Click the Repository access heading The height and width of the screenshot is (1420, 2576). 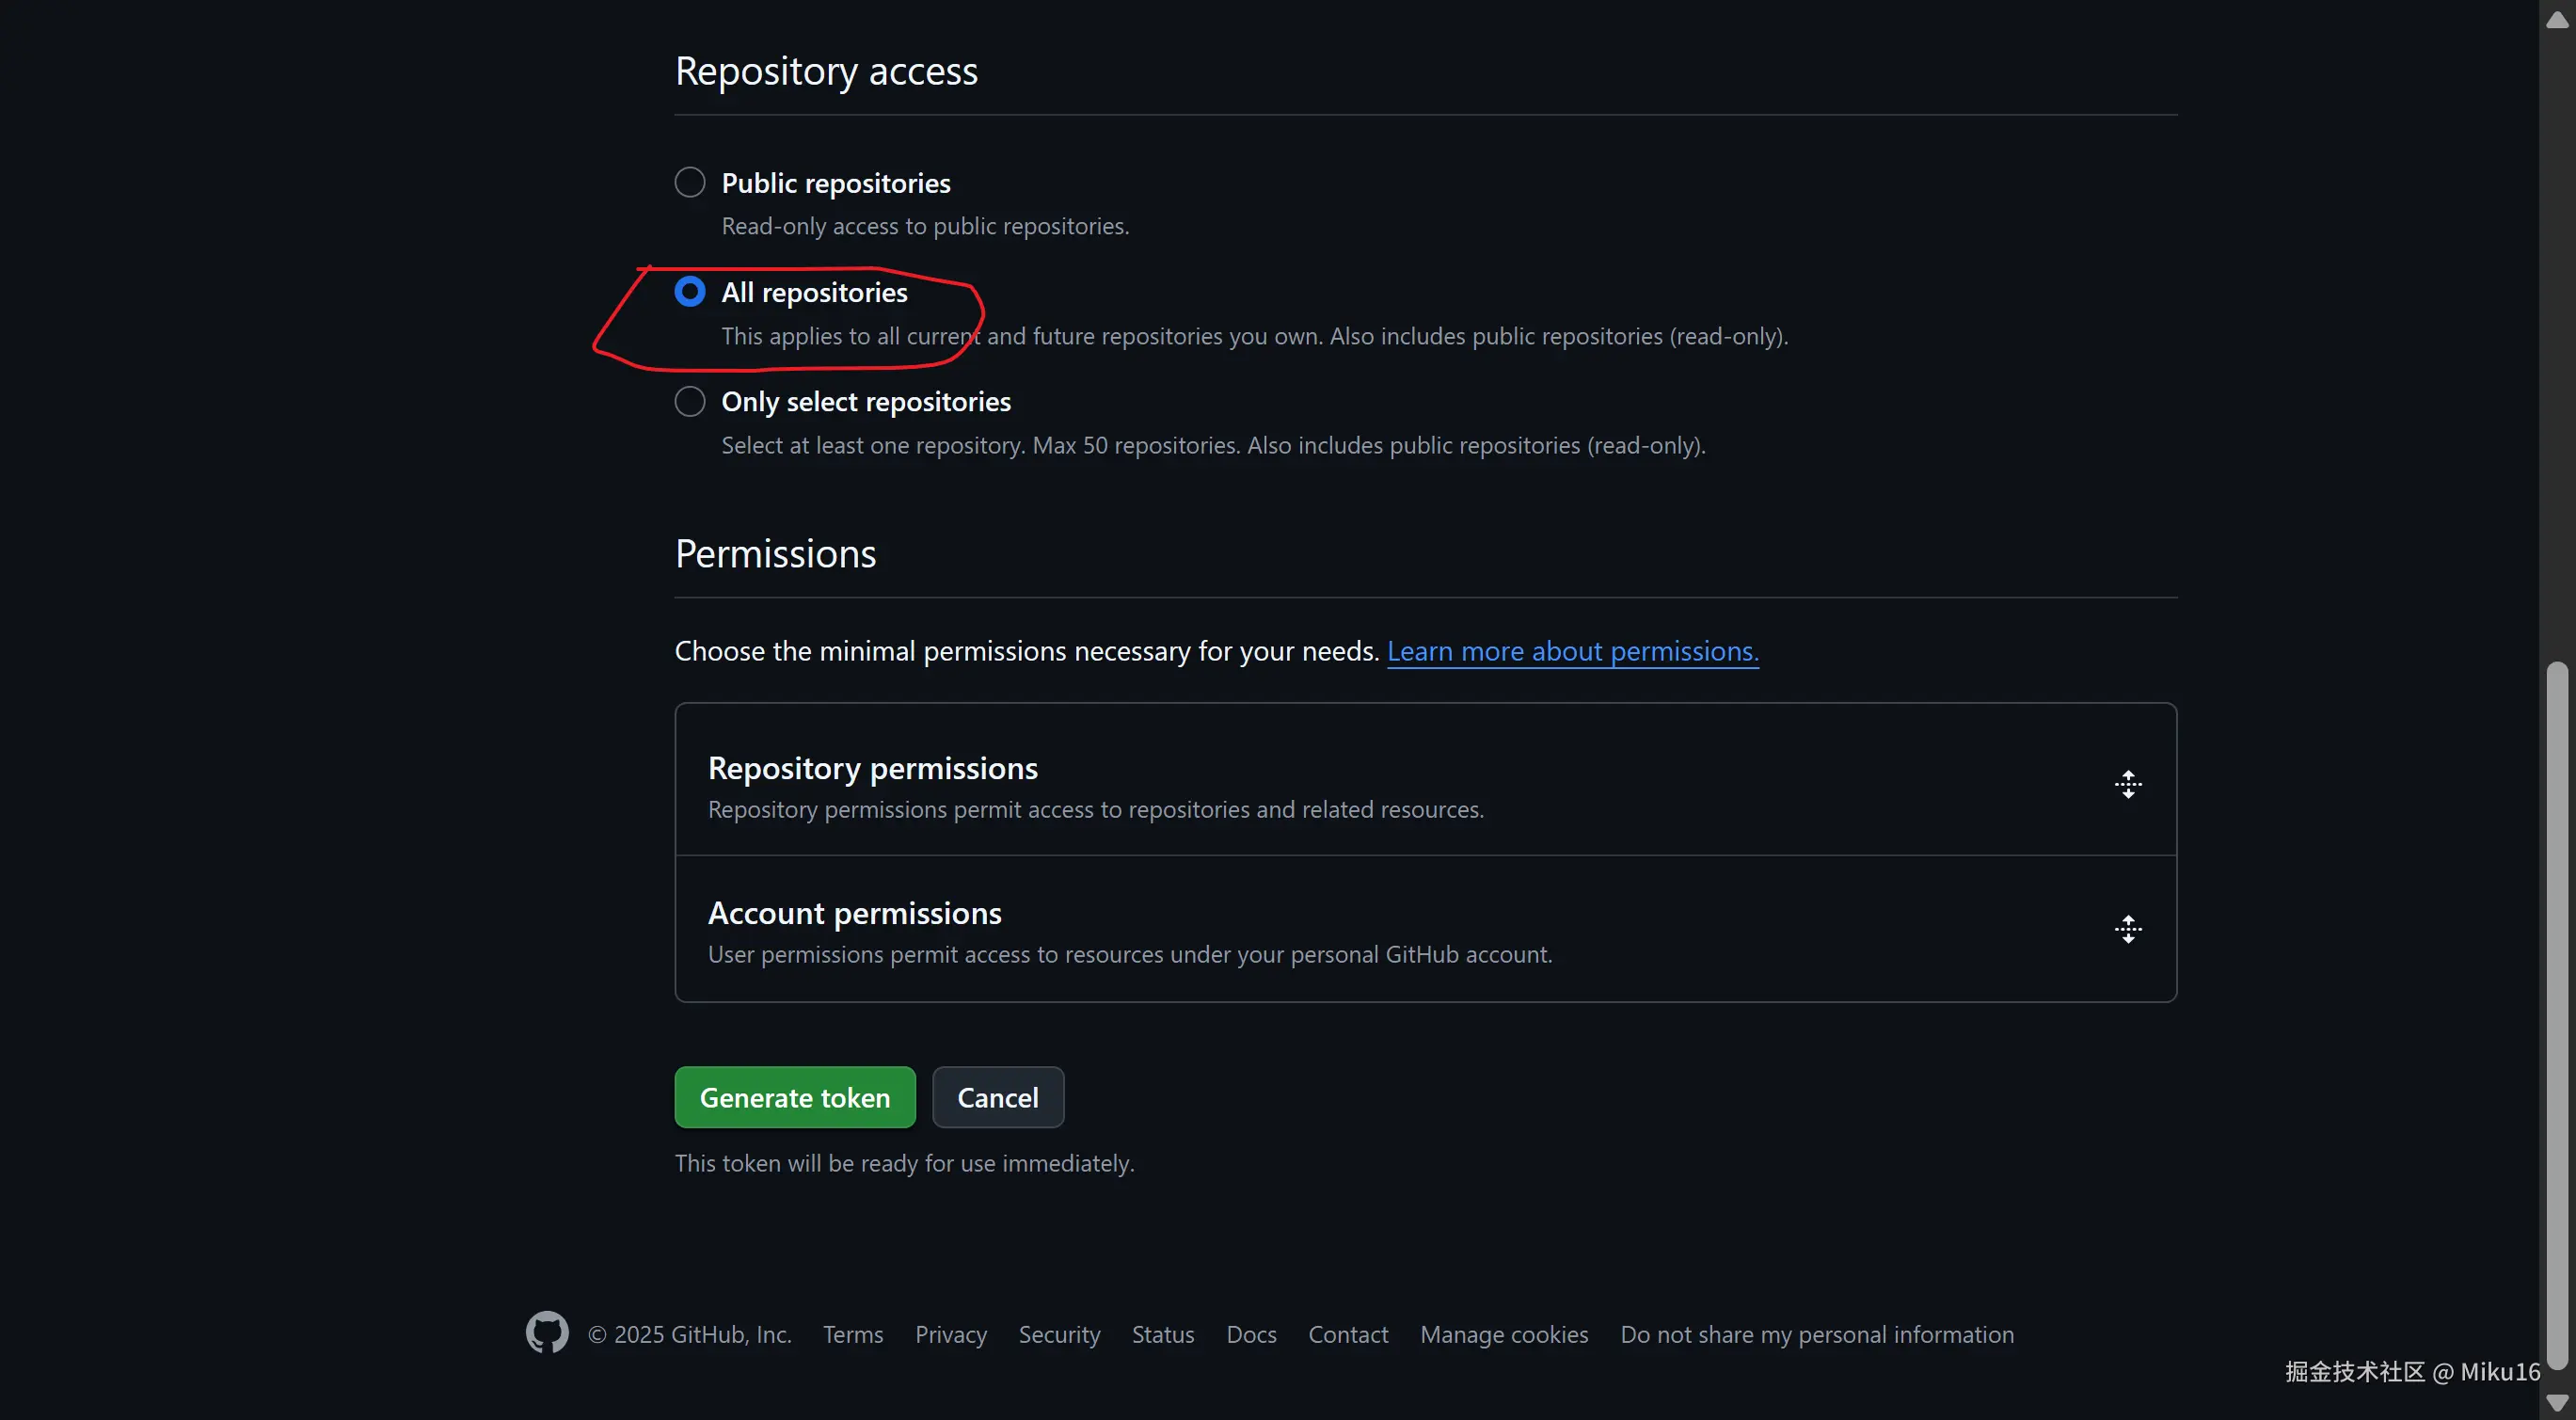826,71
